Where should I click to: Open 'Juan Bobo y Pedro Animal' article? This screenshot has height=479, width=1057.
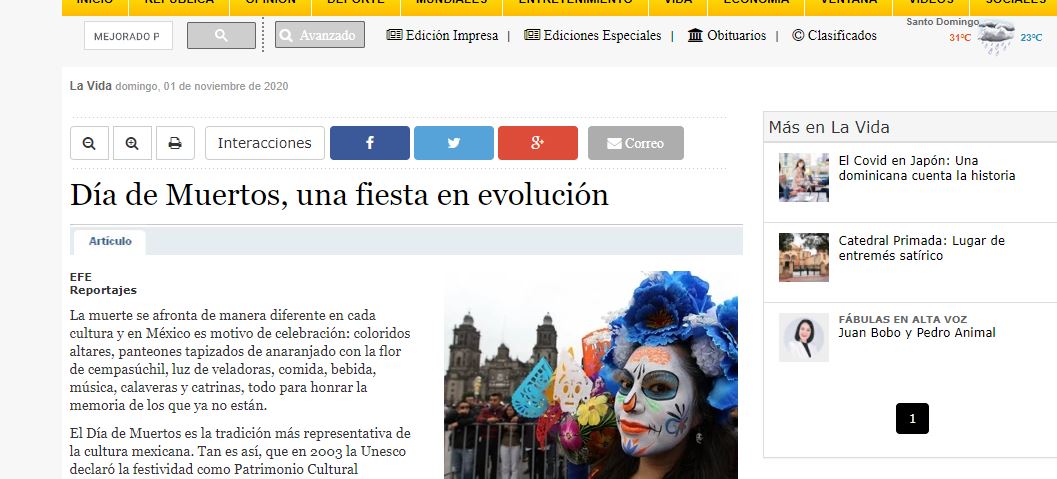pyautogui.click(x=917, y=333)
